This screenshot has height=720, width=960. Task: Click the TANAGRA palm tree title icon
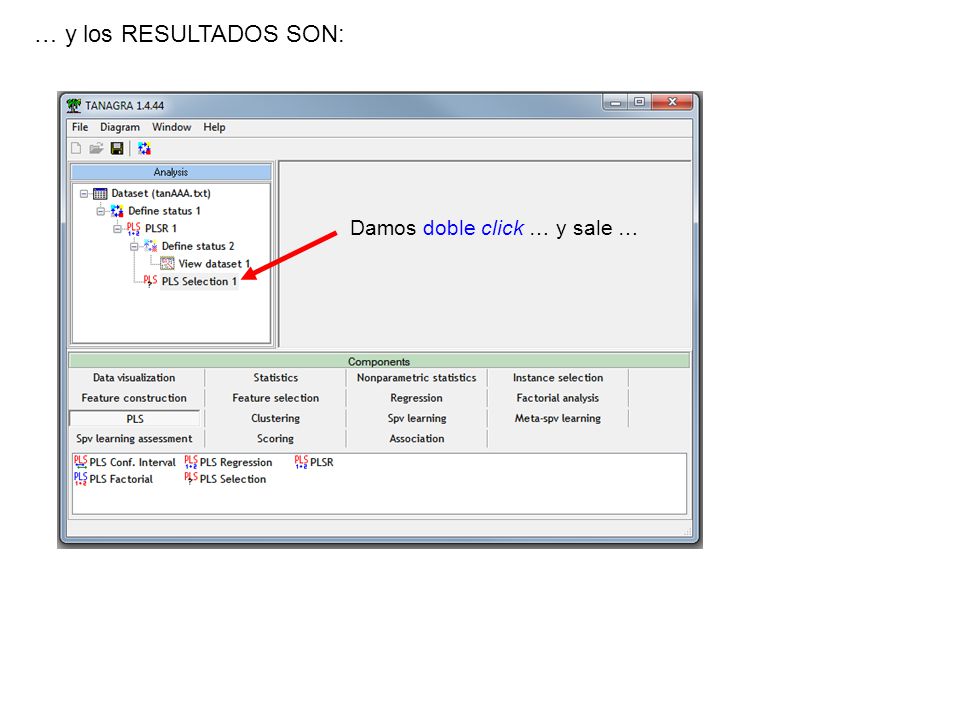pyautogui.click(x=73, y=105)
